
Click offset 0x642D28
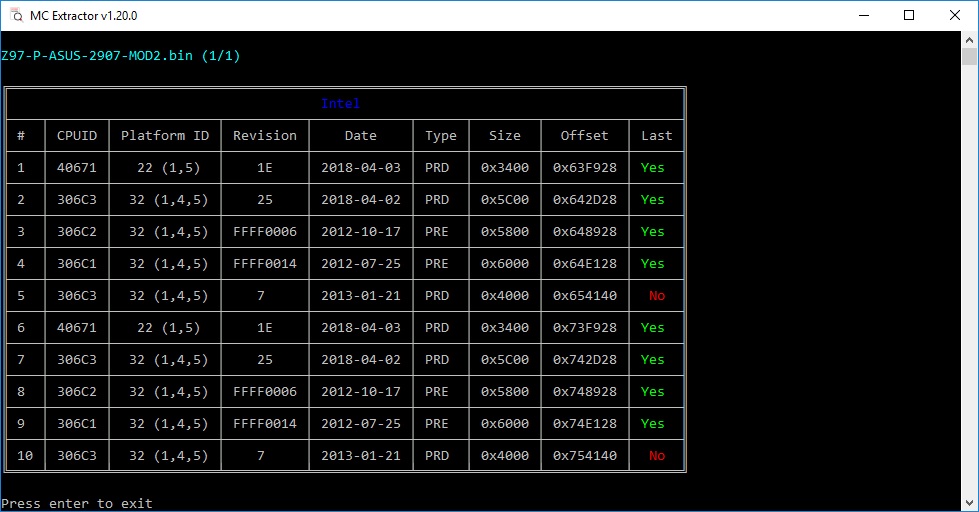pyautogui.click(x=584, y=200)
